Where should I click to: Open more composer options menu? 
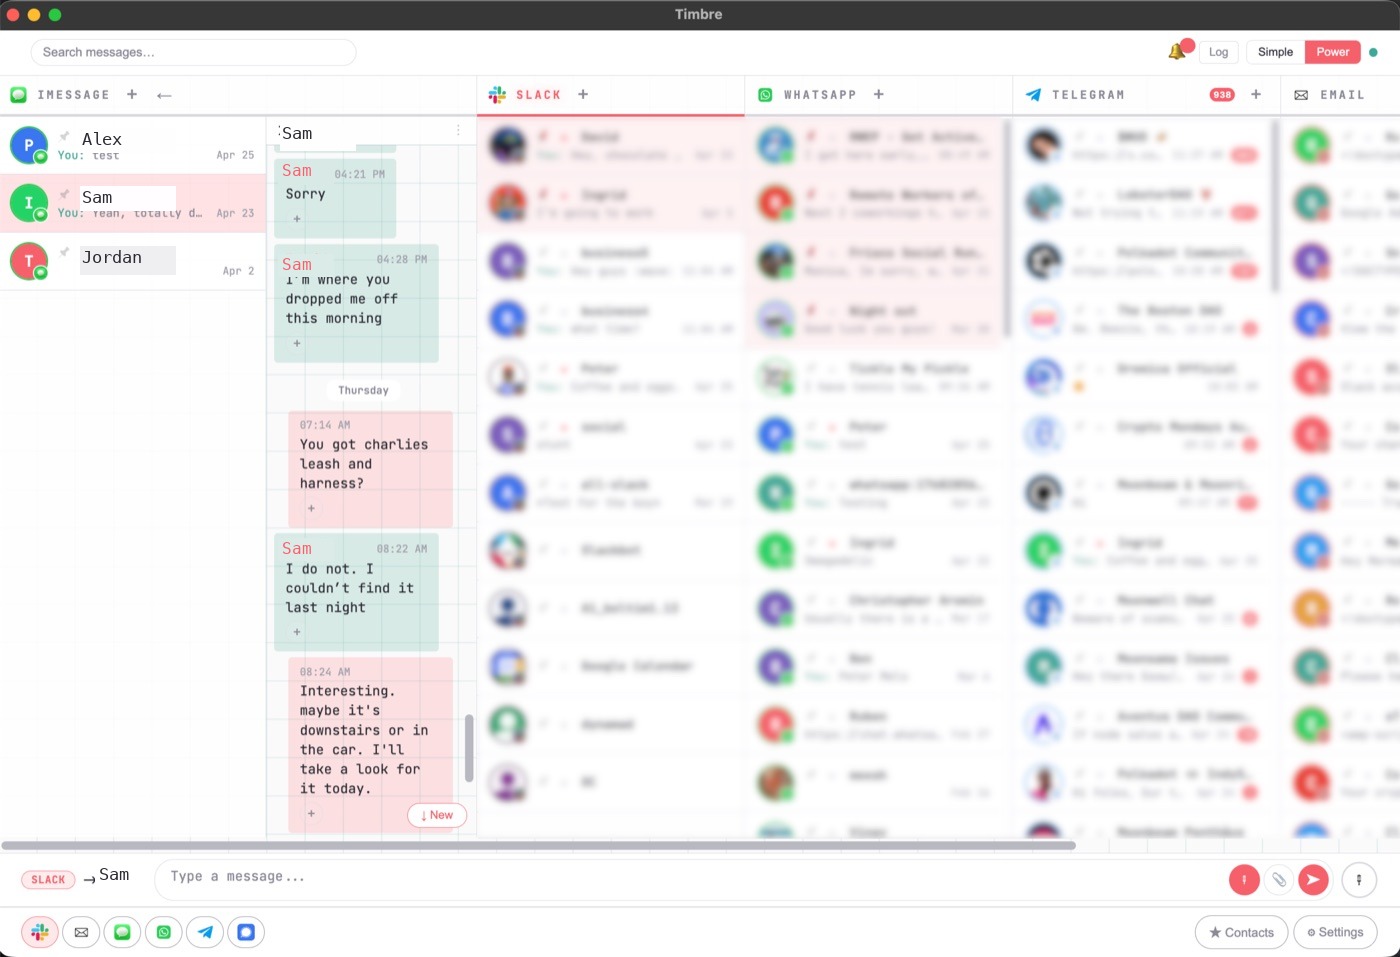1359,880
